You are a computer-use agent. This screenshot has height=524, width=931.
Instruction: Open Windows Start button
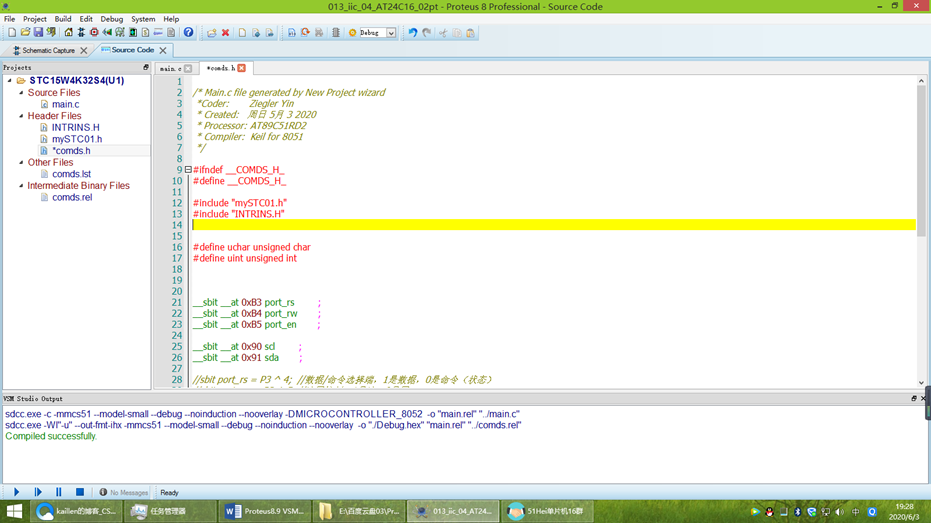(x=14, y=511)
